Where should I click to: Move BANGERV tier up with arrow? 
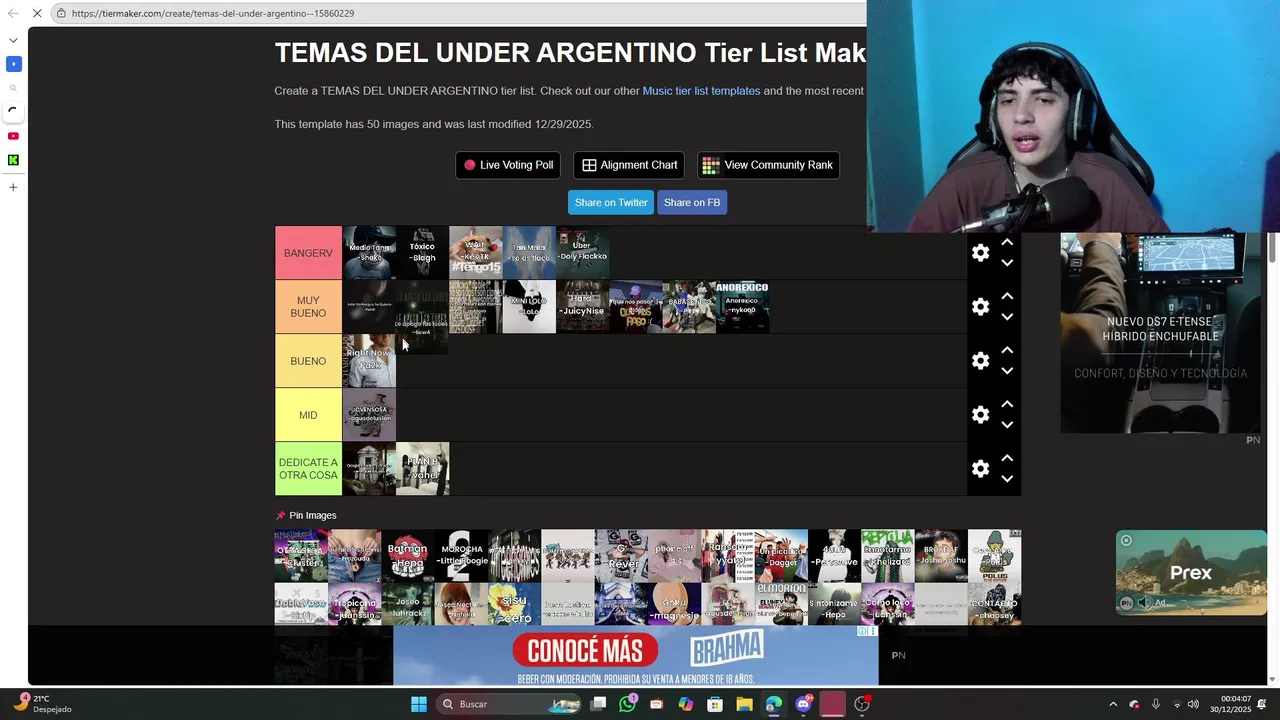pyautogui.click(x=1007, y=243)
